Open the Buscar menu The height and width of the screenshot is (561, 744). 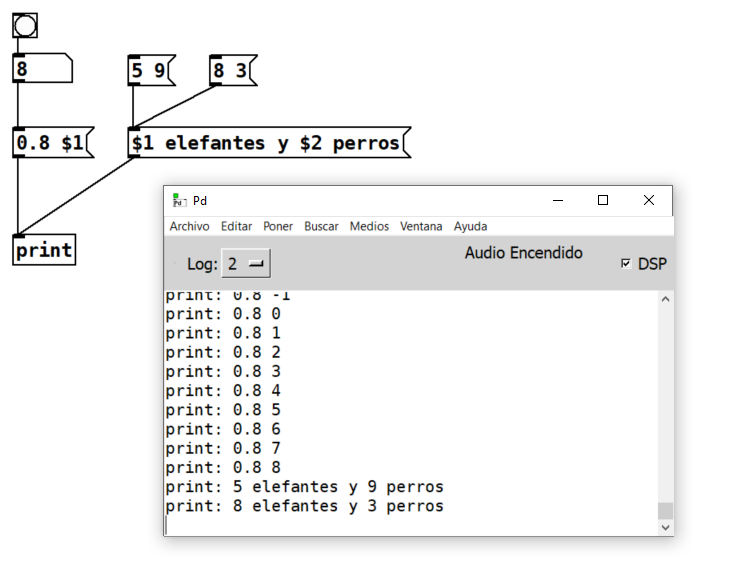coord(321,226)
